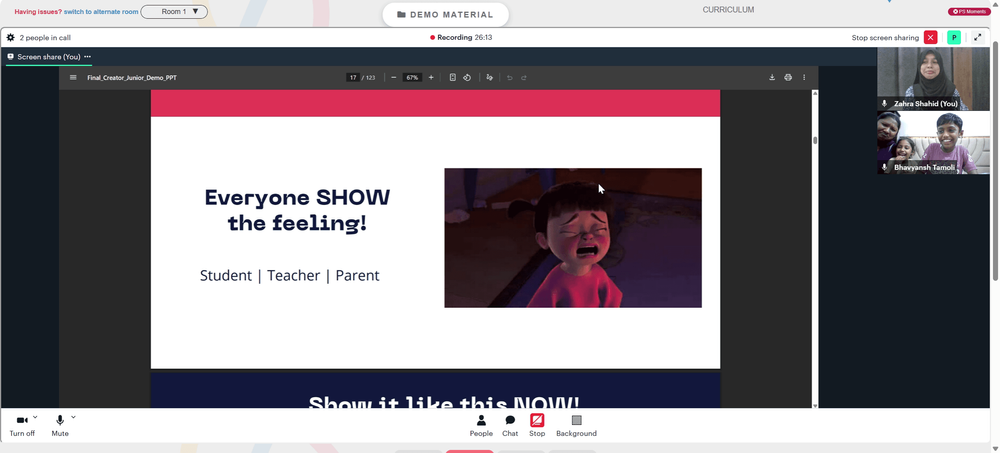
Task: Expand the call to fullscreen
Action: [x=978, y=38]
